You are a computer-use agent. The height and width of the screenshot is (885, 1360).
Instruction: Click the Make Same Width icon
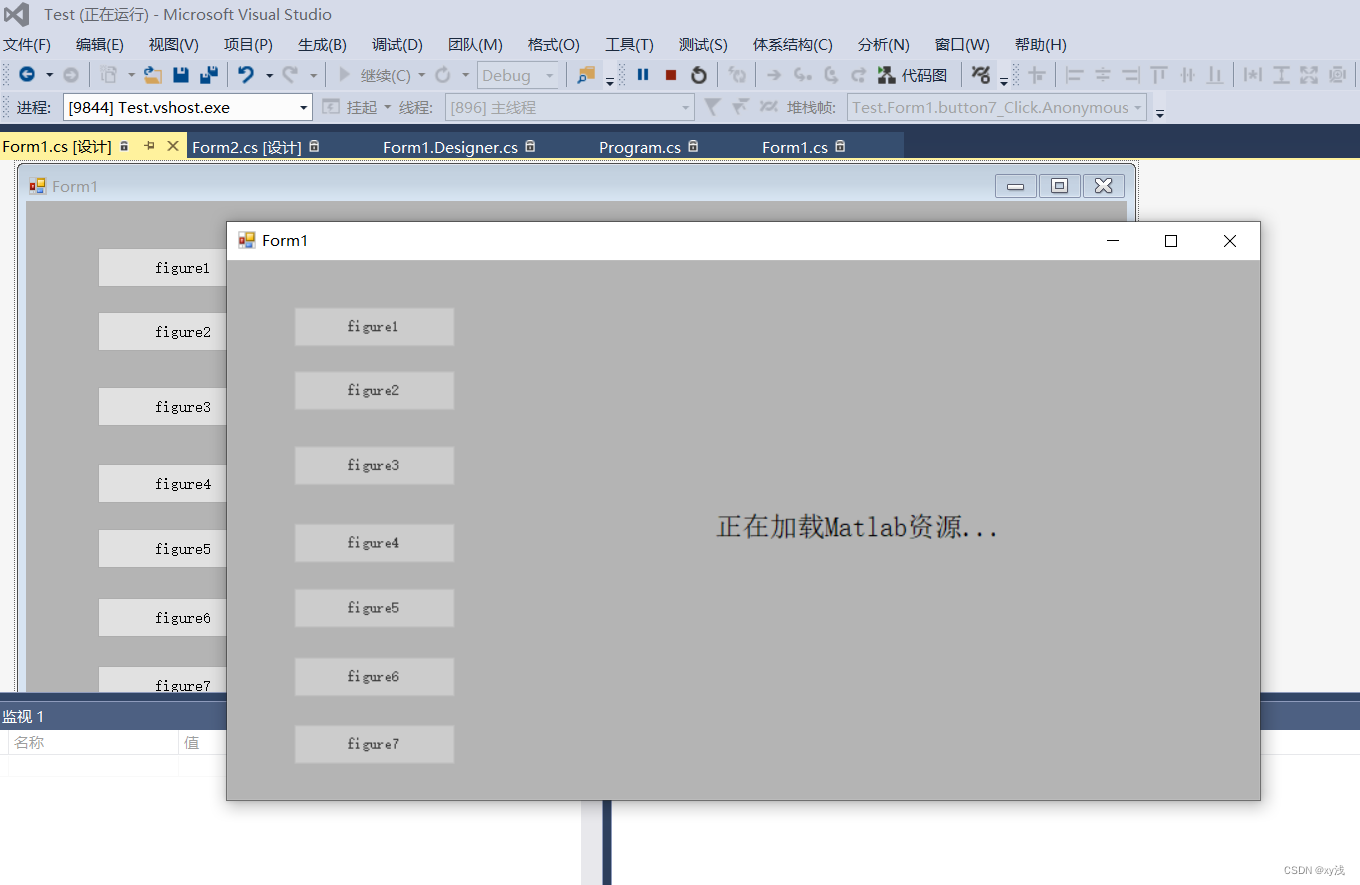pos(1252,75)
